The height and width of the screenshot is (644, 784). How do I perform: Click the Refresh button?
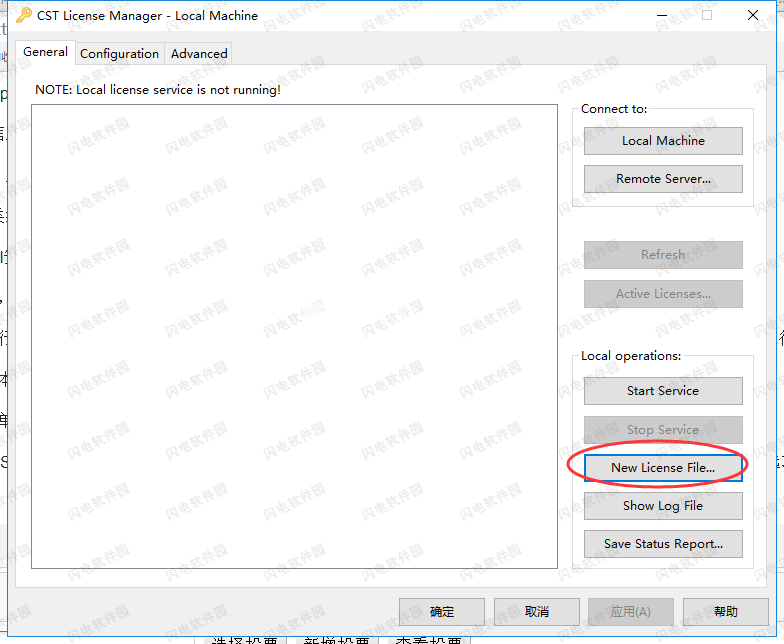coord(663,255)
